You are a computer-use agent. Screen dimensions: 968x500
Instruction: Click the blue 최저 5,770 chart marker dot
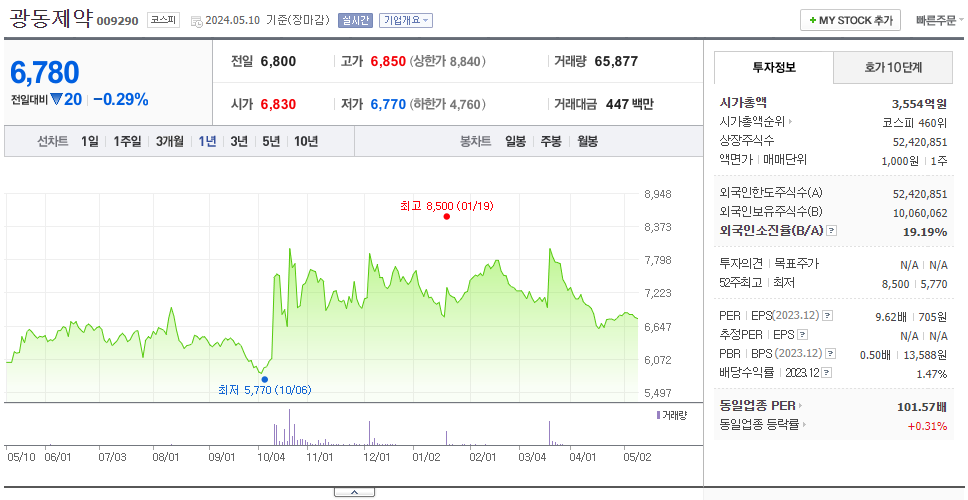pyautogui.click(x=265, y=380)
